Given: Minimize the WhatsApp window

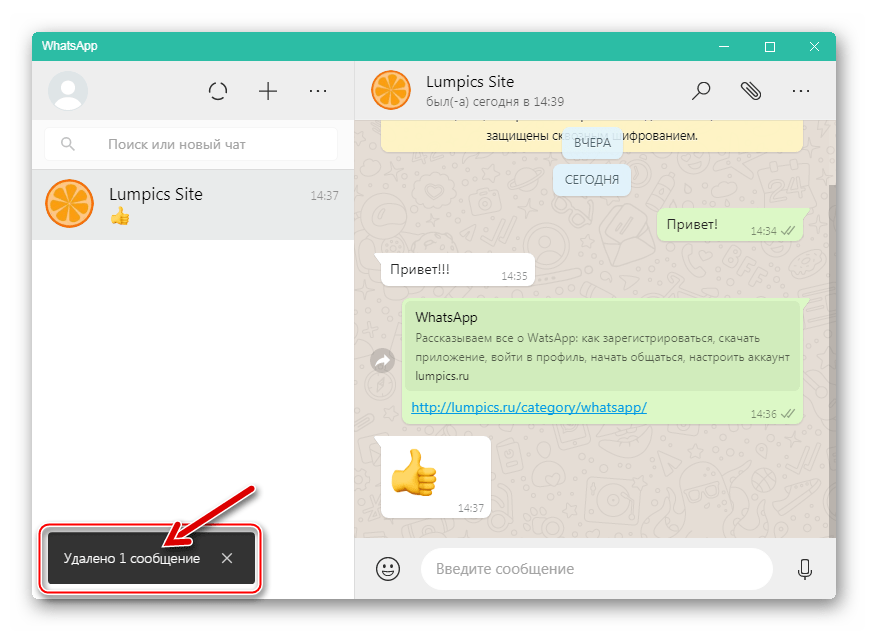Looking at the screenshot, I should [724, 47].
